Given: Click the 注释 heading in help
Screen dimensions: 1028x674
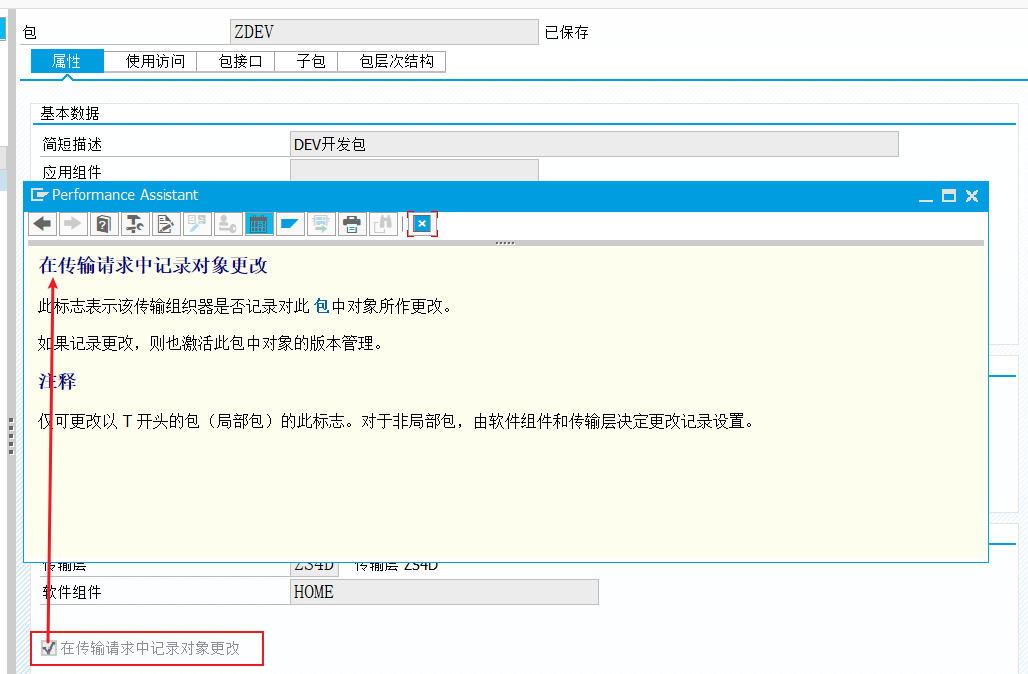Looking at the screenshot, I should point(58,382).
